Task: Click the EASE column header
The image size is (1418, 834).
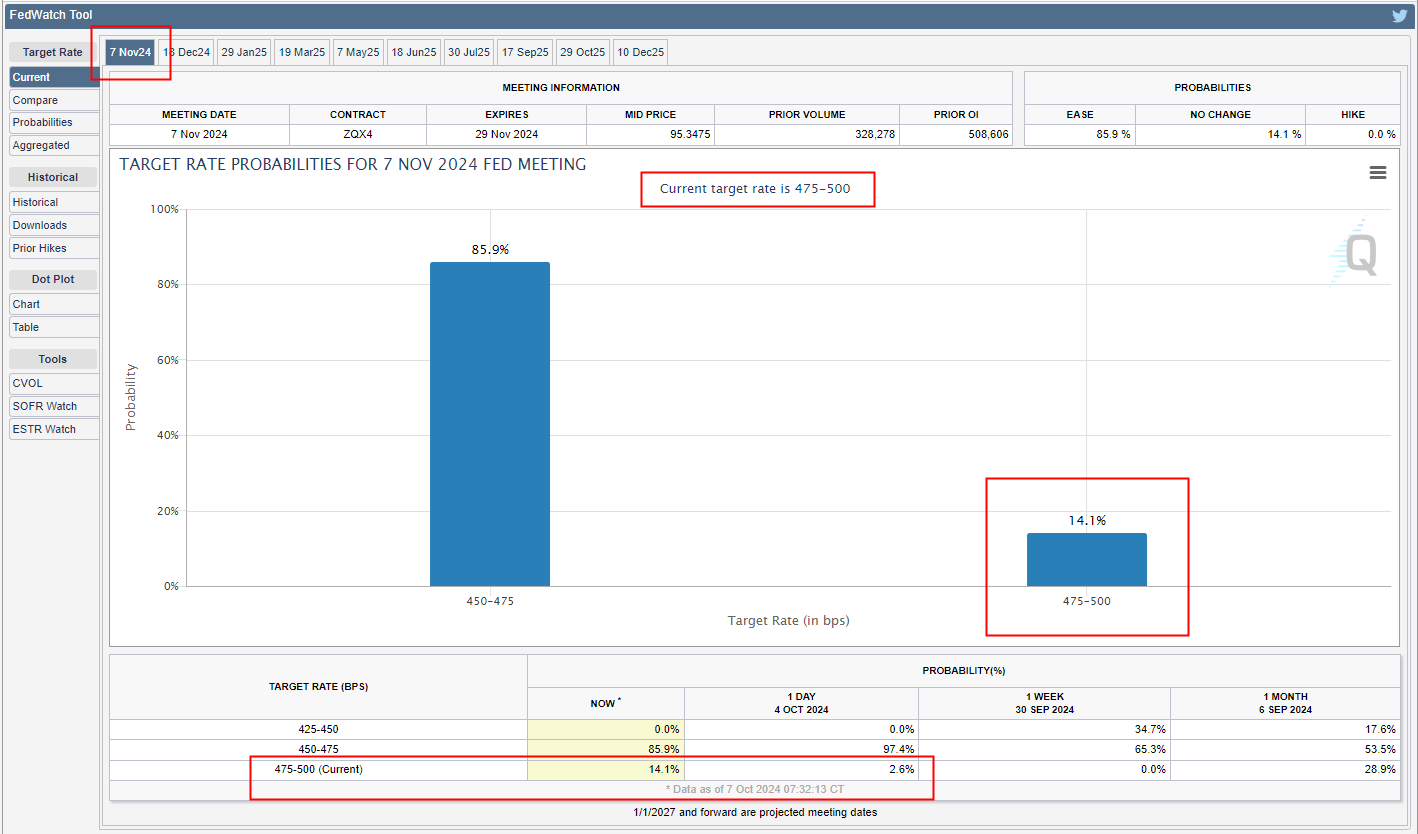Action: coord(1080,114)
